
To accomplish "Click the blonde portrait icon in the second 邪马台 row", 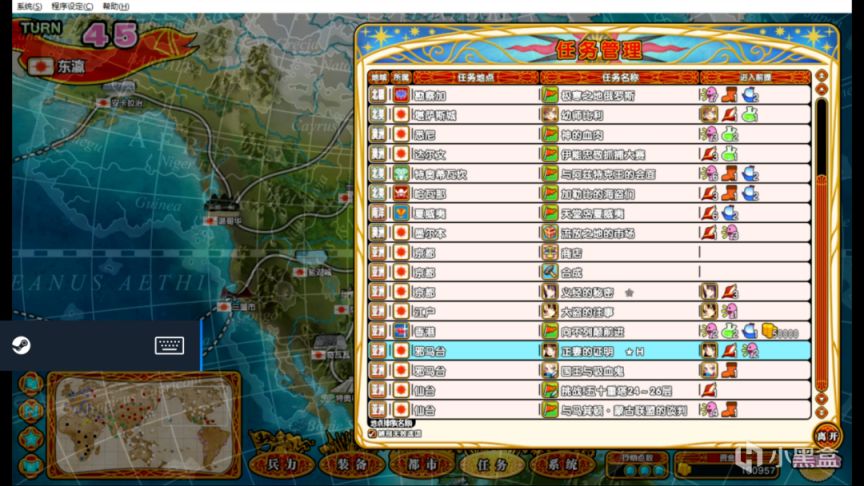I will (x=549, y=370).
